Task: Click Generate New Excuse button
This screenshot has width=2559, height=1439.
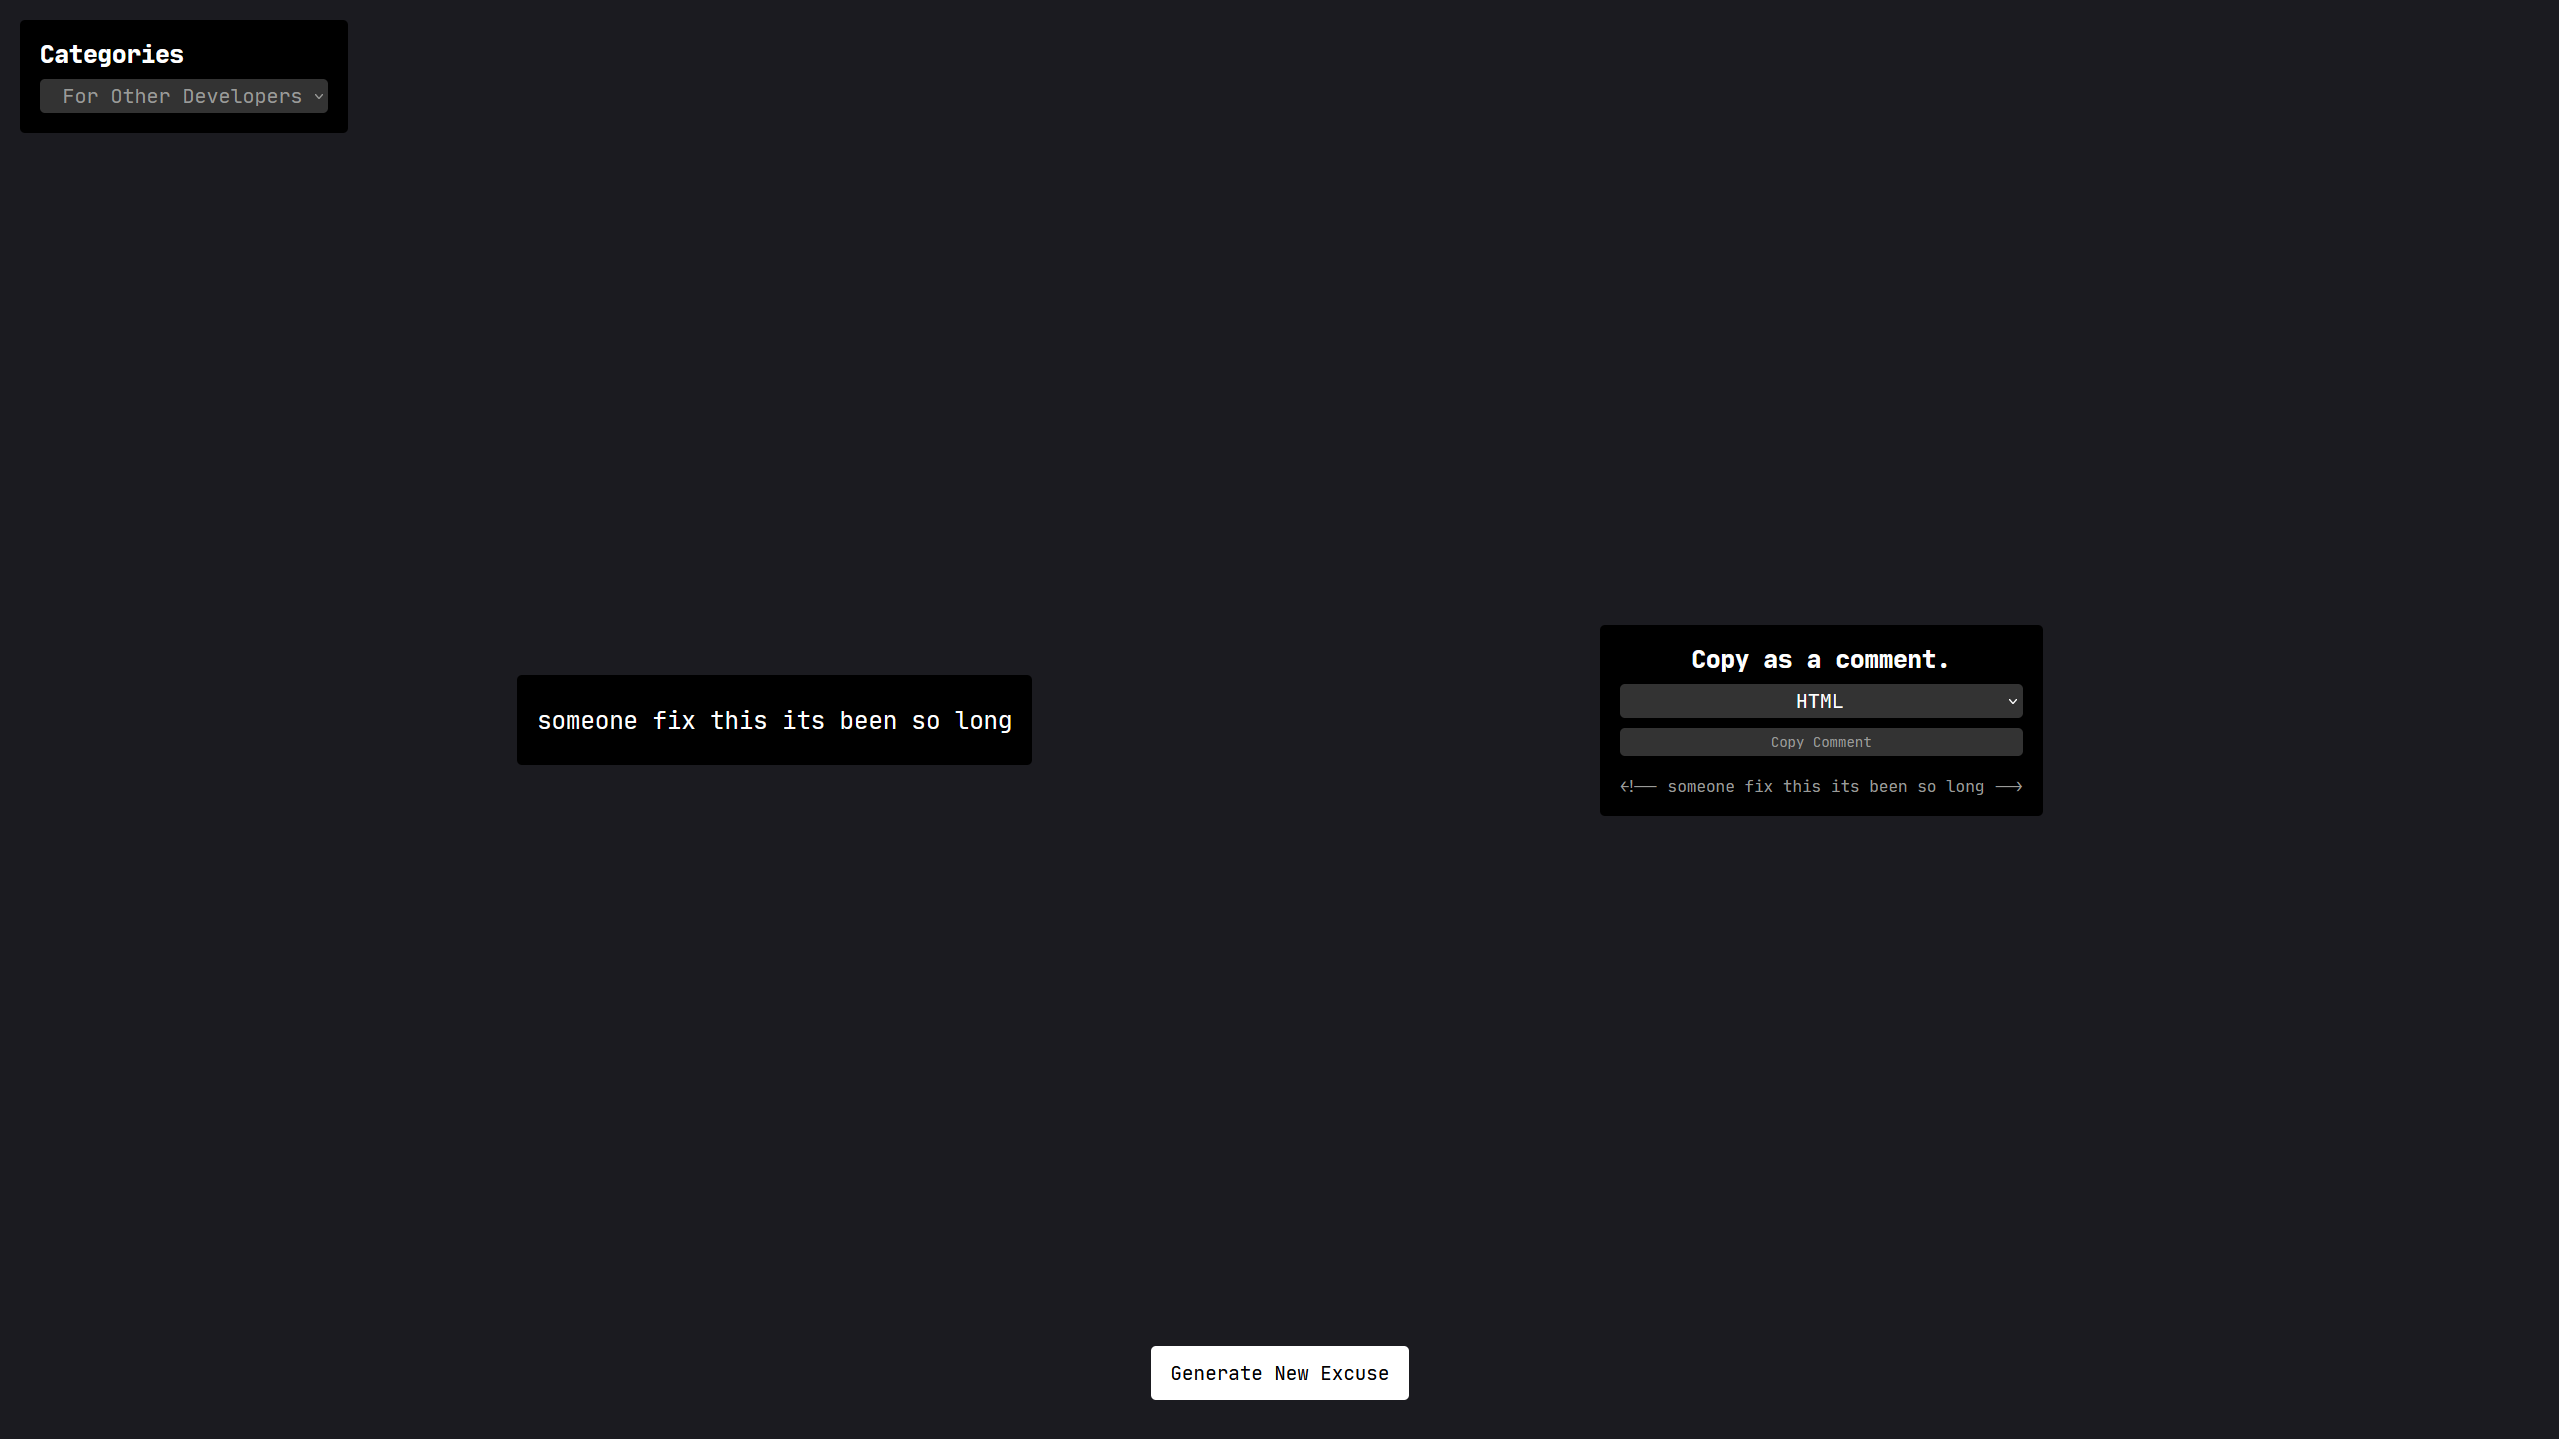Action: [x=1279, y=1373]
